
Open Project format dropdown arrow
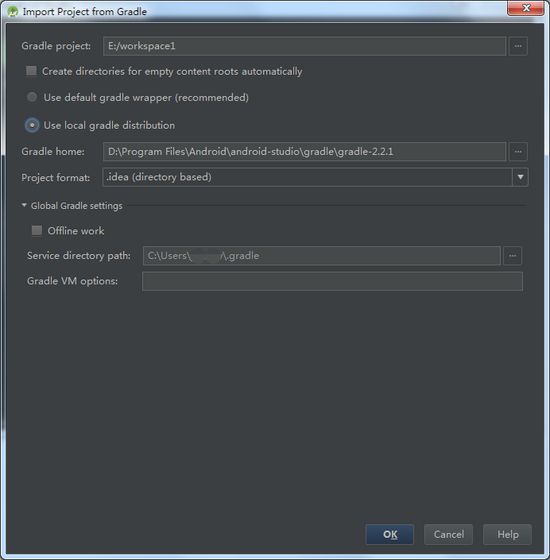tap(520, 177)
